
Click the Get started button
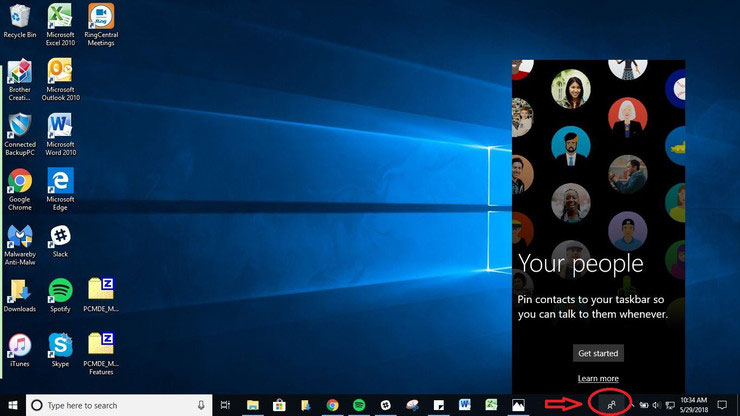click(x=598, y=353)
